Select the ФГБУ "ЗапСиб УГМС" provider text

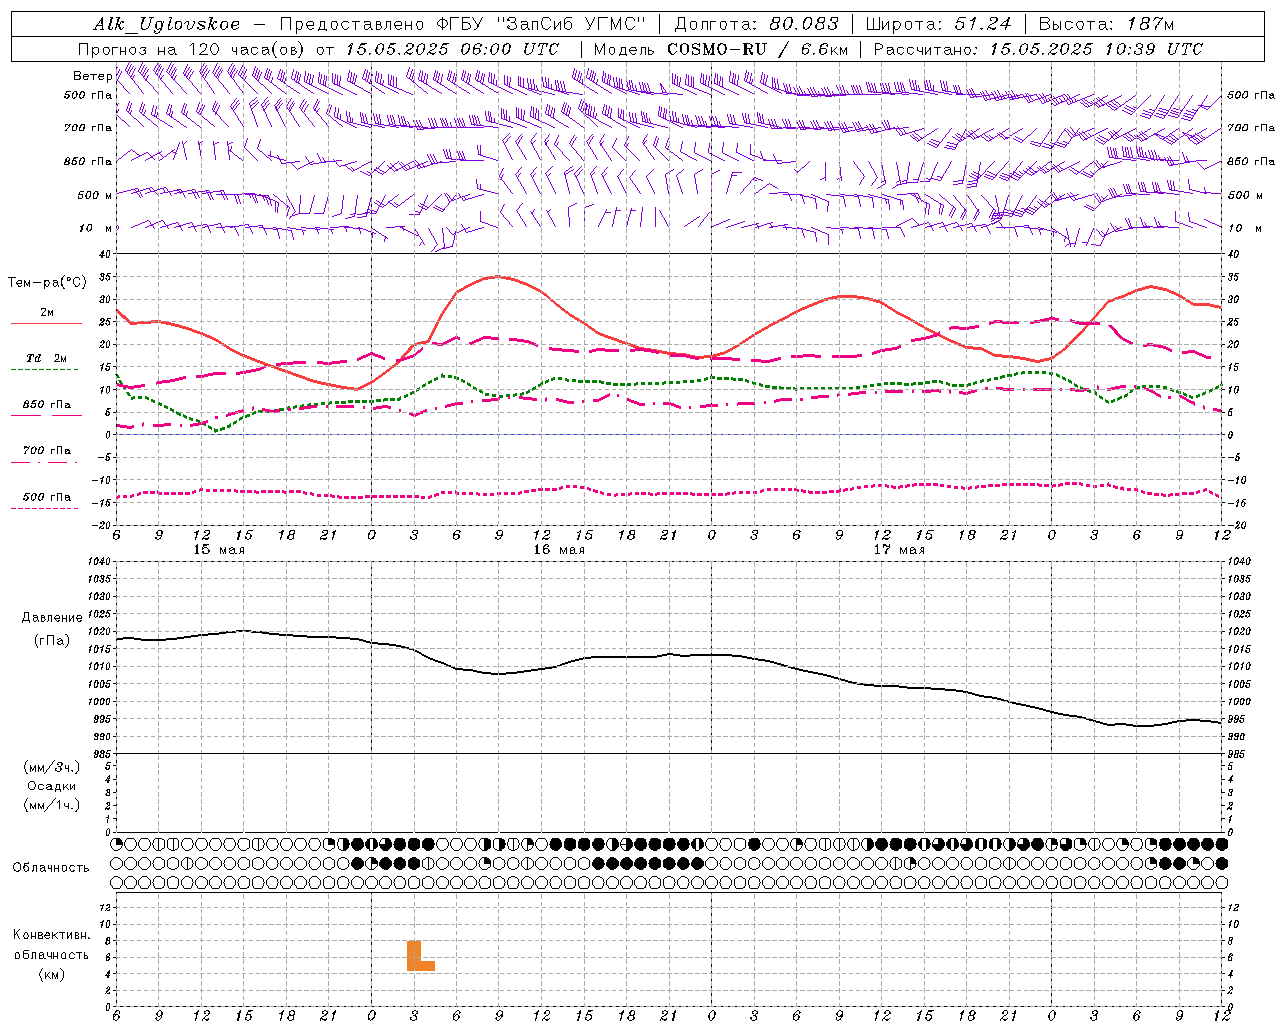point(542,24)
